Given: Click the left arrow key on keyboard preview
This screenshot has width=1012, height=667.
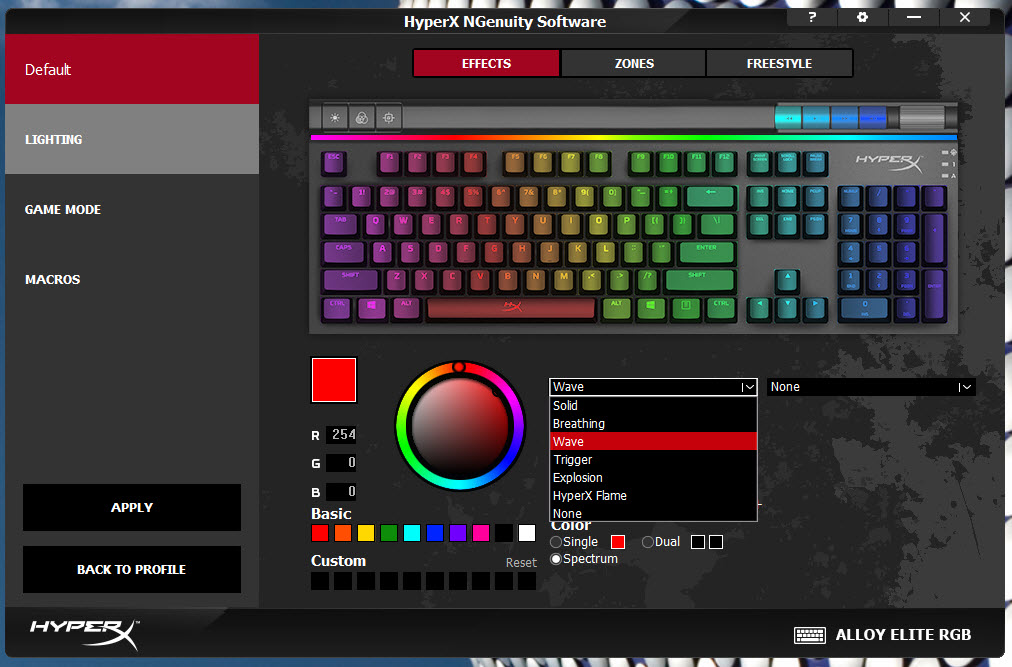Looking at the screenshot, I should 759,309.
